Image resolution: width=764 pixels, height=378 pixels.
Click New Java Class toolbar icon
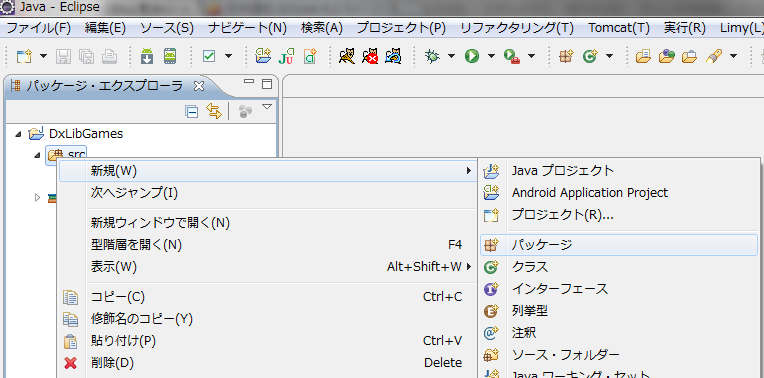(x=590, y=57)
